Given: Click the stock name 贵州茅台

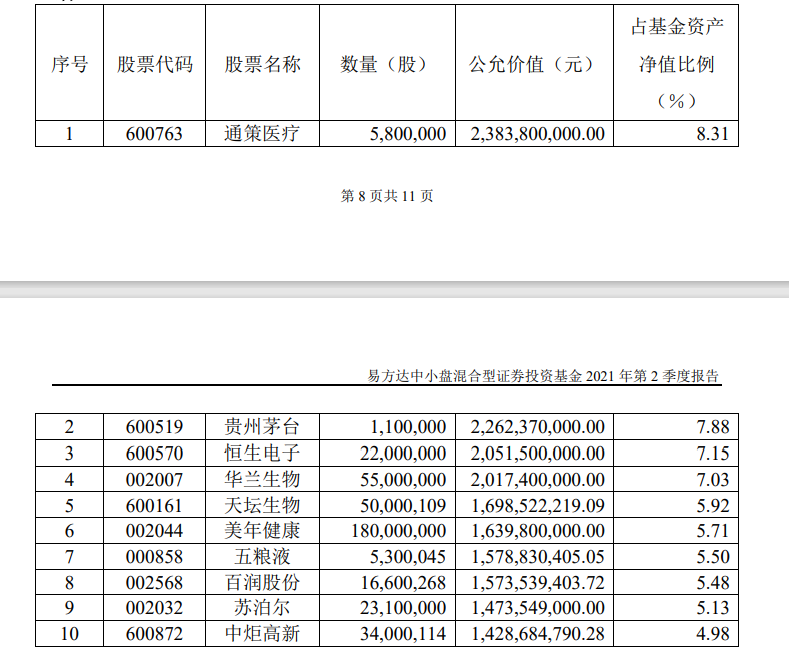Looking at the screenshot, I should (x=262, y=427).
